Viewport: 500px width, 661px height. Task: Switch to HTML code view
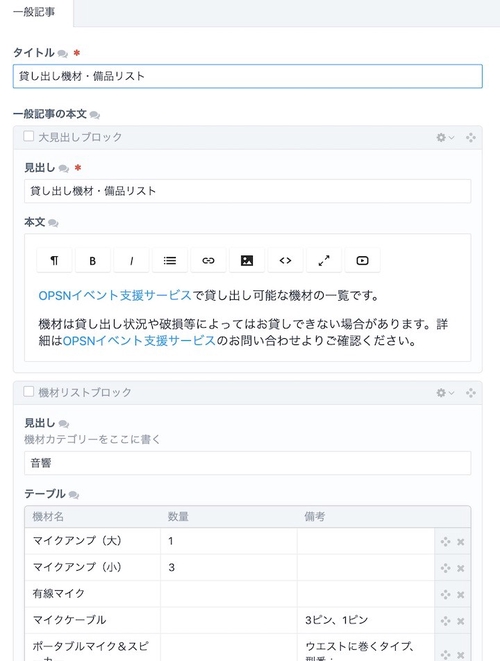285,260
